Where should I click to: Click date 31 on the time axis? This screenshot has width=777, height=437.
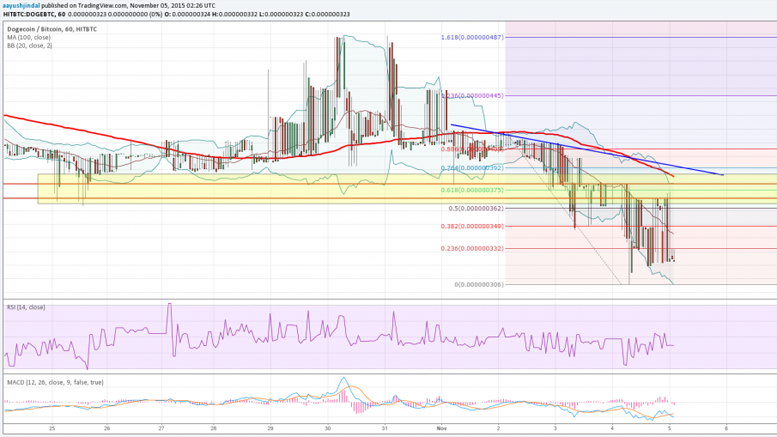(x=385, y=428)
